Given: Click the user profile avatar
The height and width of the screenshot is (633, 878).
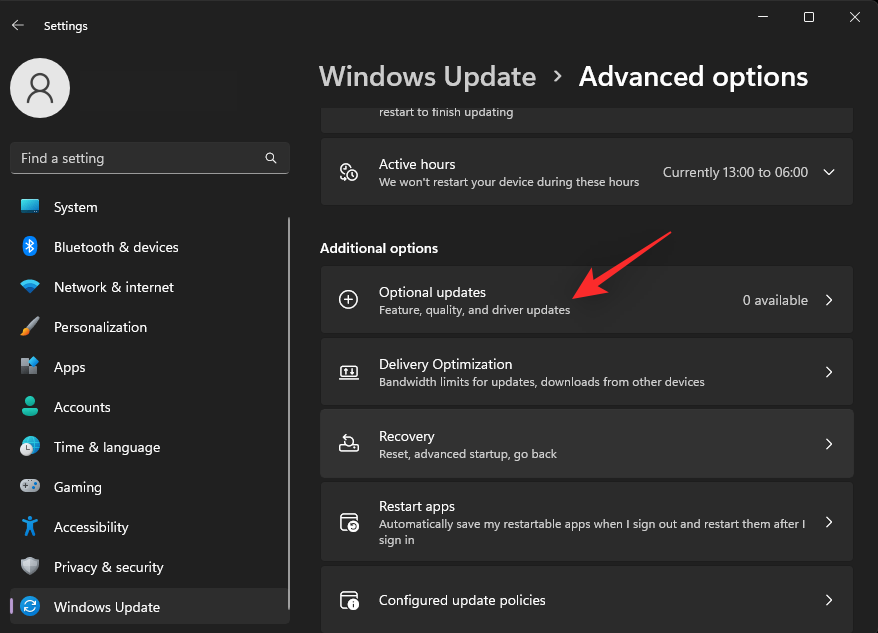Looking at the screenshot, I should (x=40, y=88).
